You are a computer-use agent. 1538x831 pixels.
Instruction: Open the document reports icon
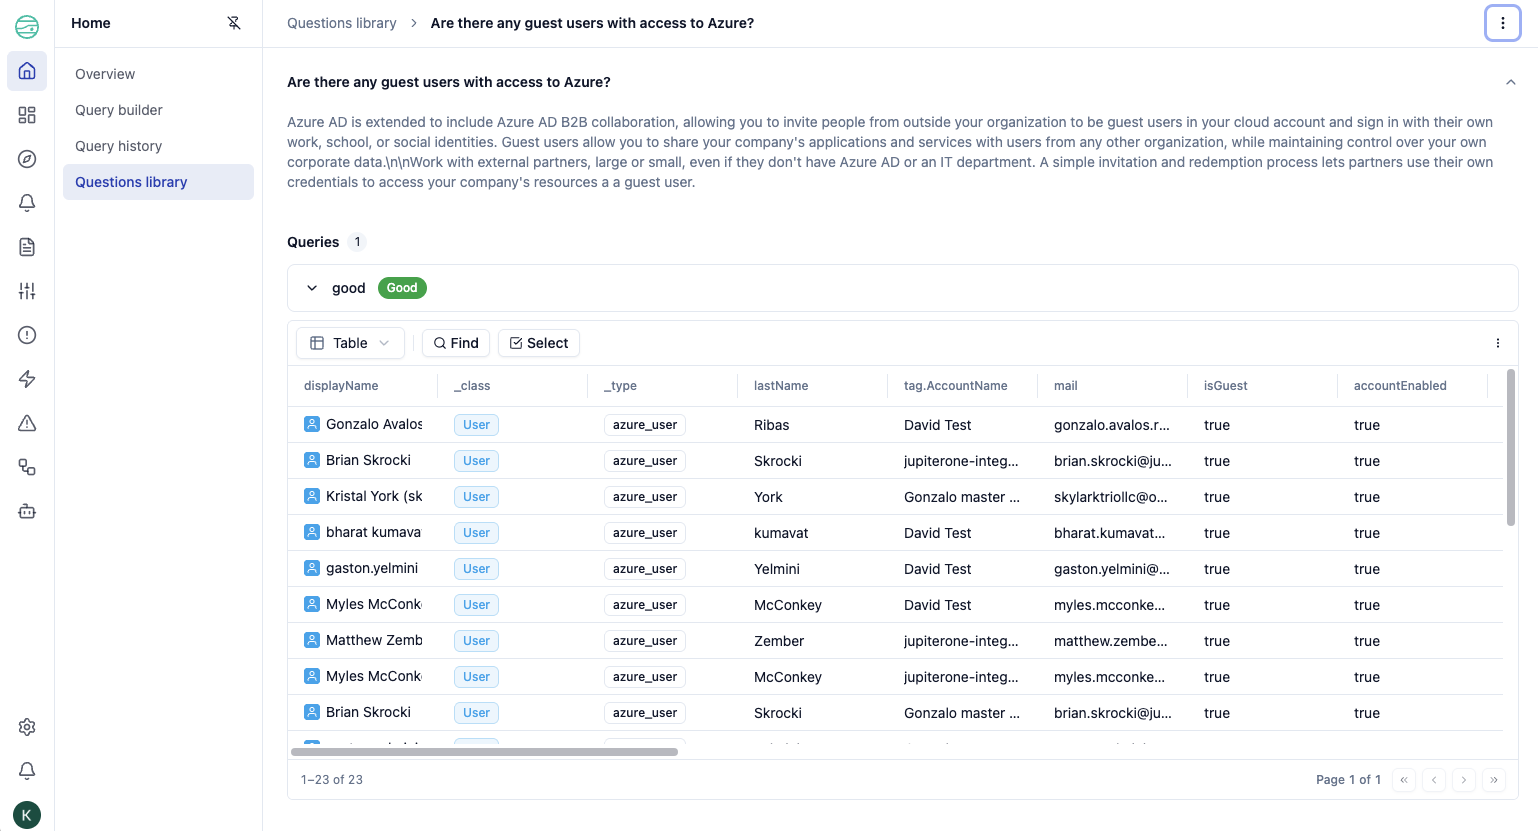click(27, 247)
